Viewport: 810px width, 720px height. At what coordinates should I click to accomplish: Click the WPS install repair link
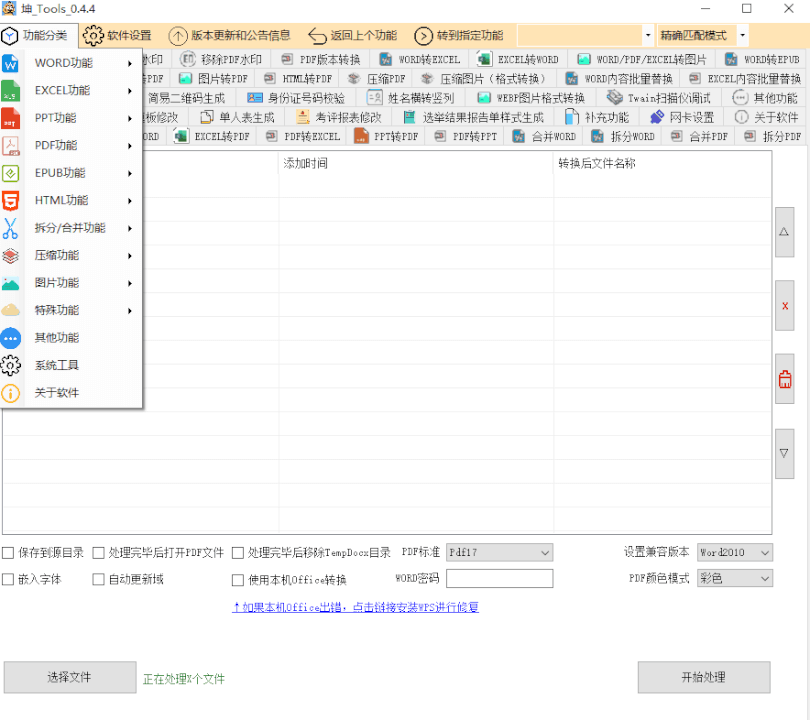355,607
